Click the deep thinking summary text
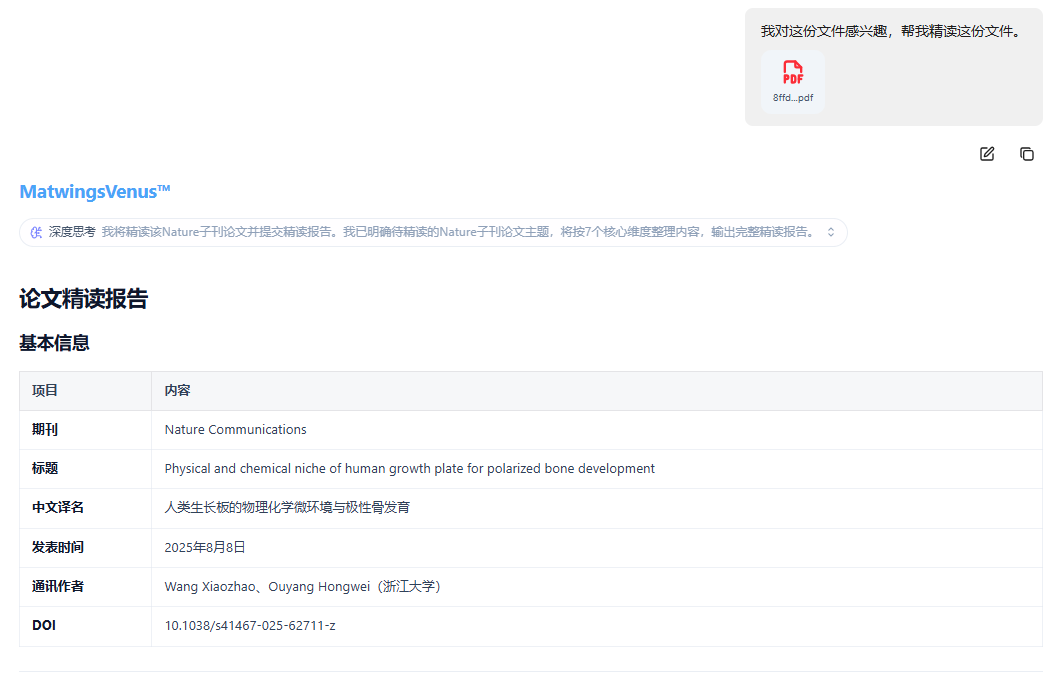1054x685 pixels. (x=460, y=232)
